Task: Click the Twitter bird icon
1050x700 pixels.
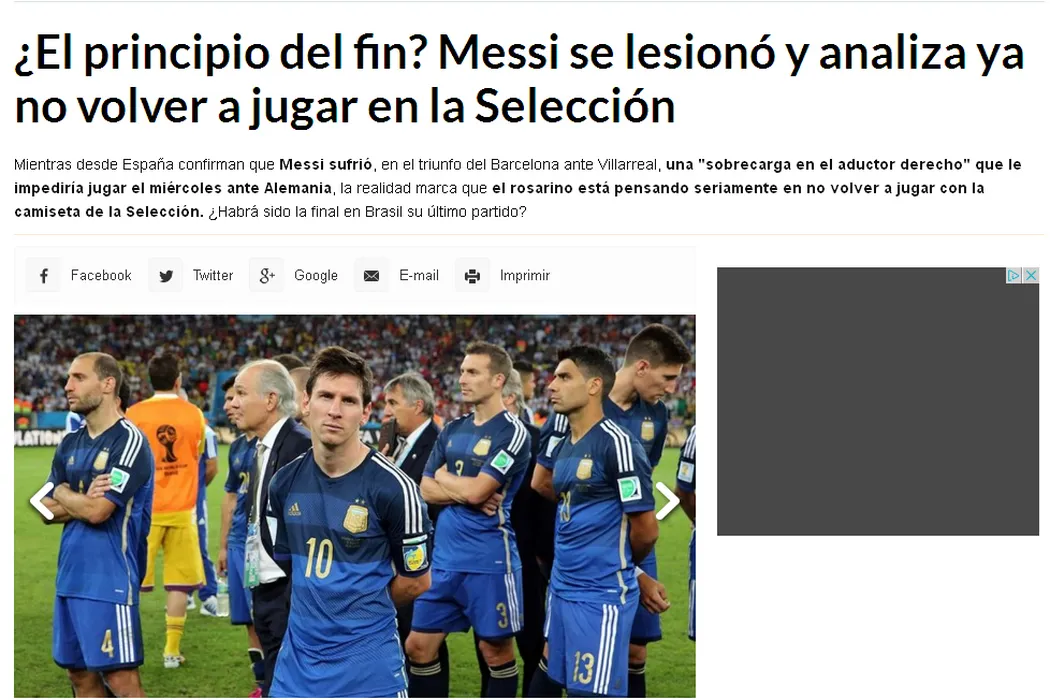Action: (165, 275)
